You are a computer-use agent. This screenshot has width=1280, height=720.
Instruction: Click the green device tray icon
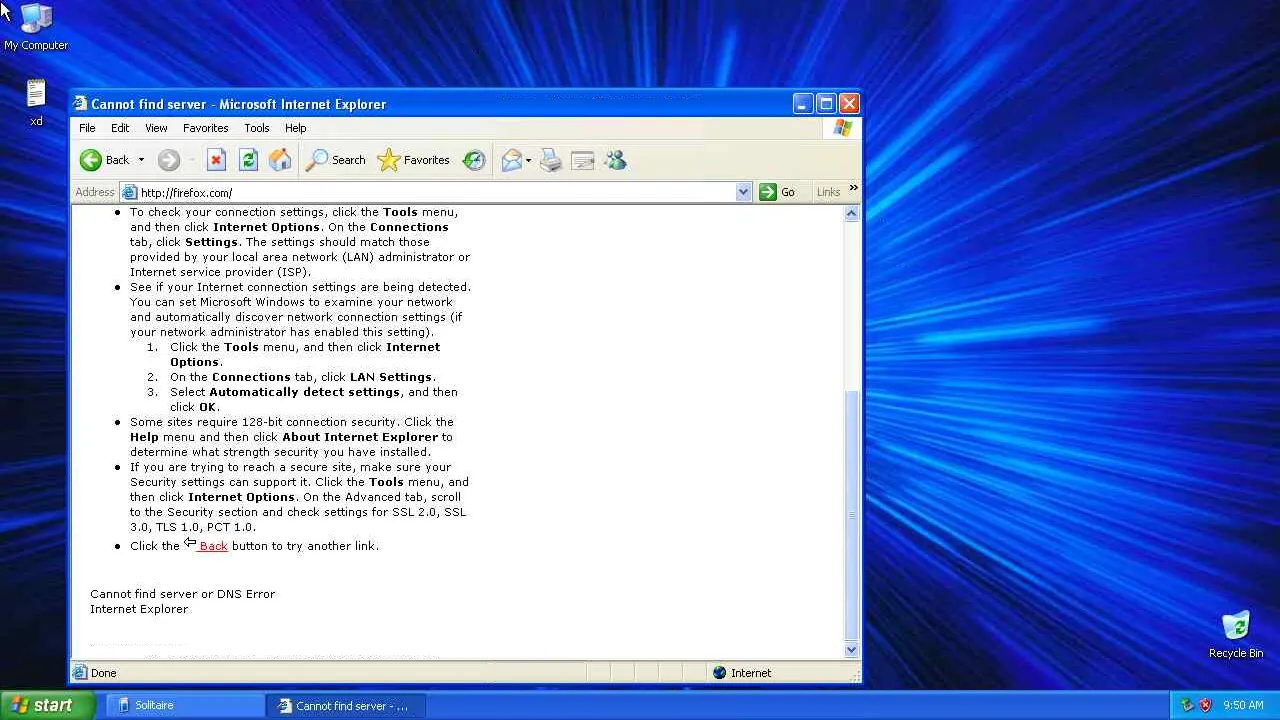(1187, 705)
